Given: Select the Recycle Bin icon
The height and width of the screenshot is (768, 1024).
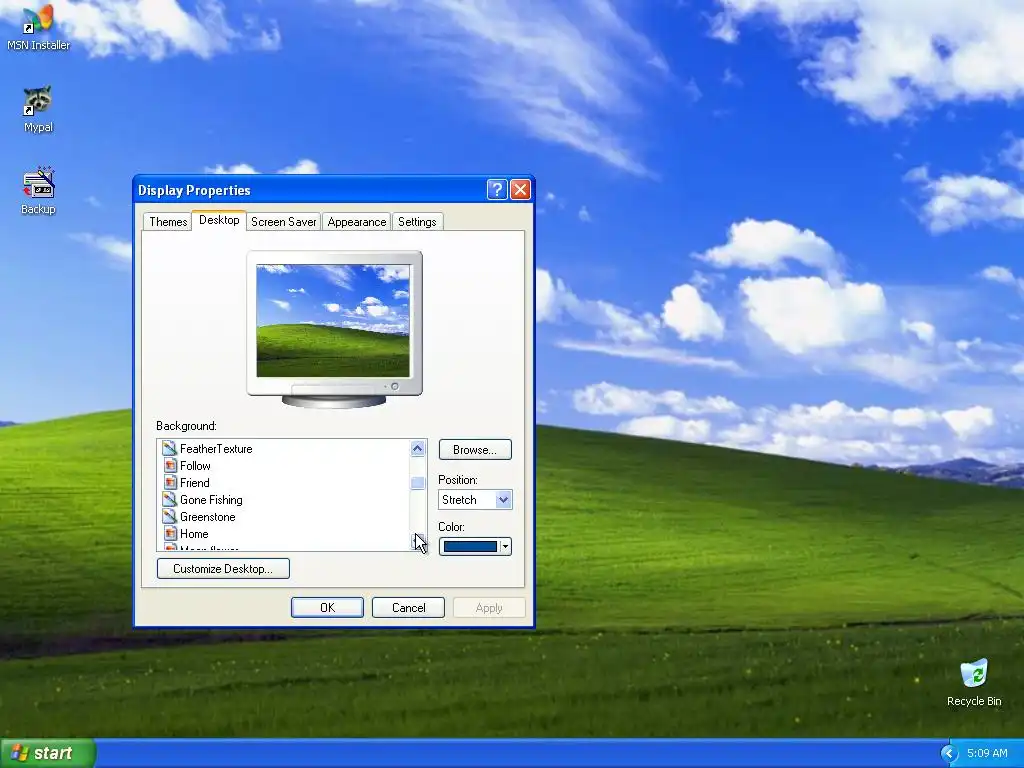Looking at the screenshot, I should (x=974, y=682).
